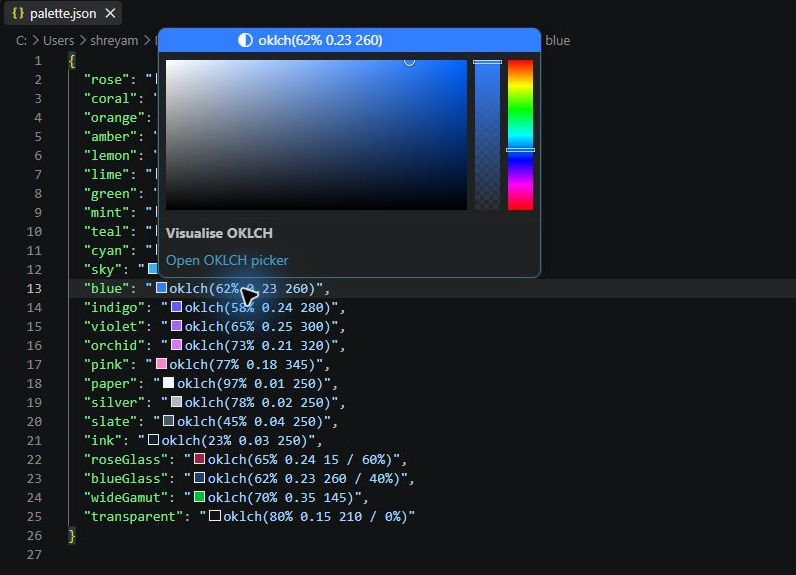This screenshot has height=575, width=796.
Task: Click the value oklch(80% 0.15 210 / 0%)
Action: coord(316,516)
